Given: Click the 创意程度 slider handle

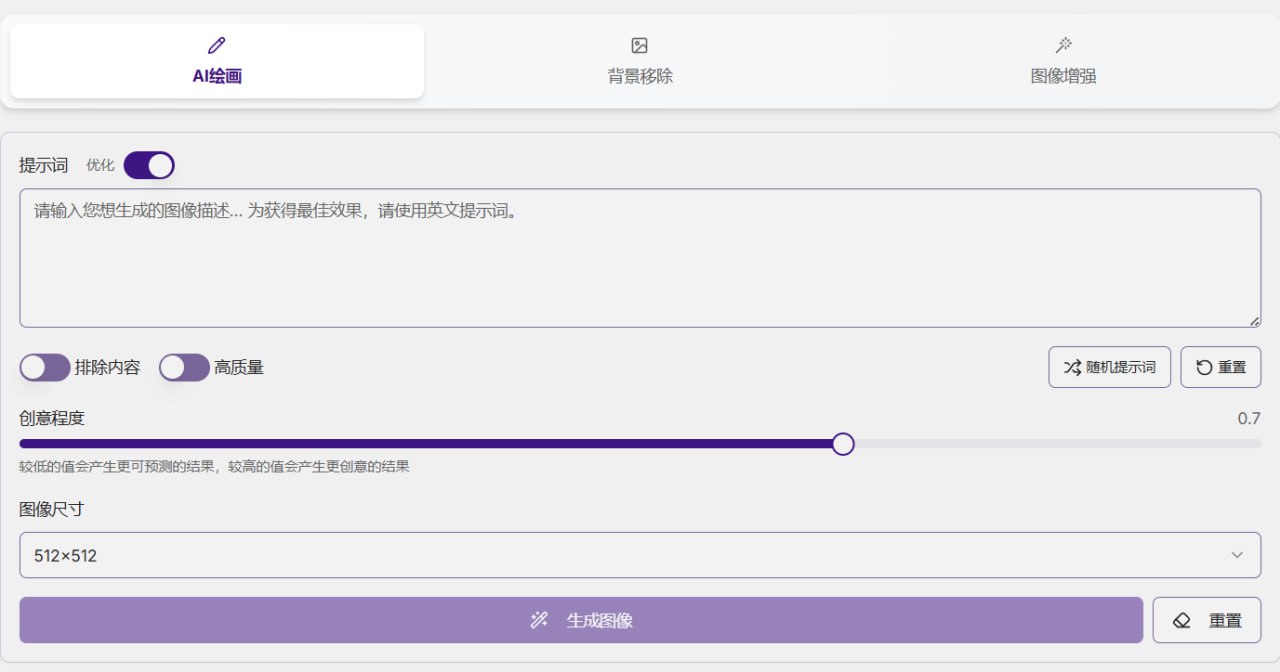Looking at the screenshot, I should click(843, 444).
